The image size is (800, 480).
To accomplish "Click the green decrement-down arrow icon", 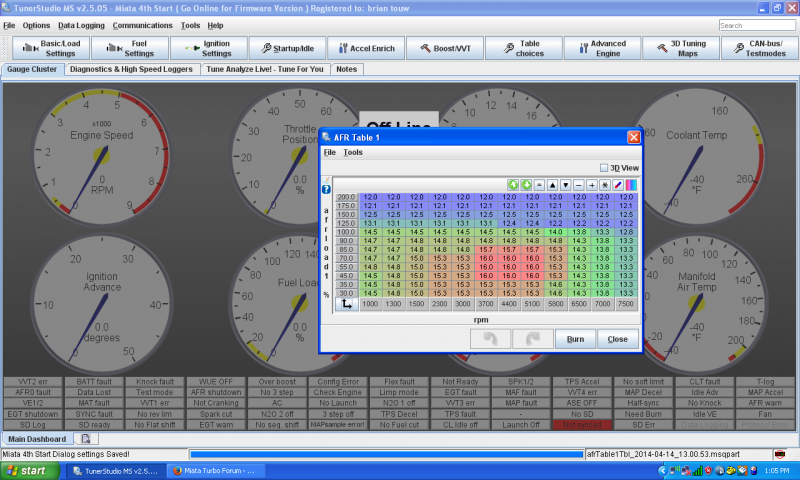I will [x=527, y=185].
